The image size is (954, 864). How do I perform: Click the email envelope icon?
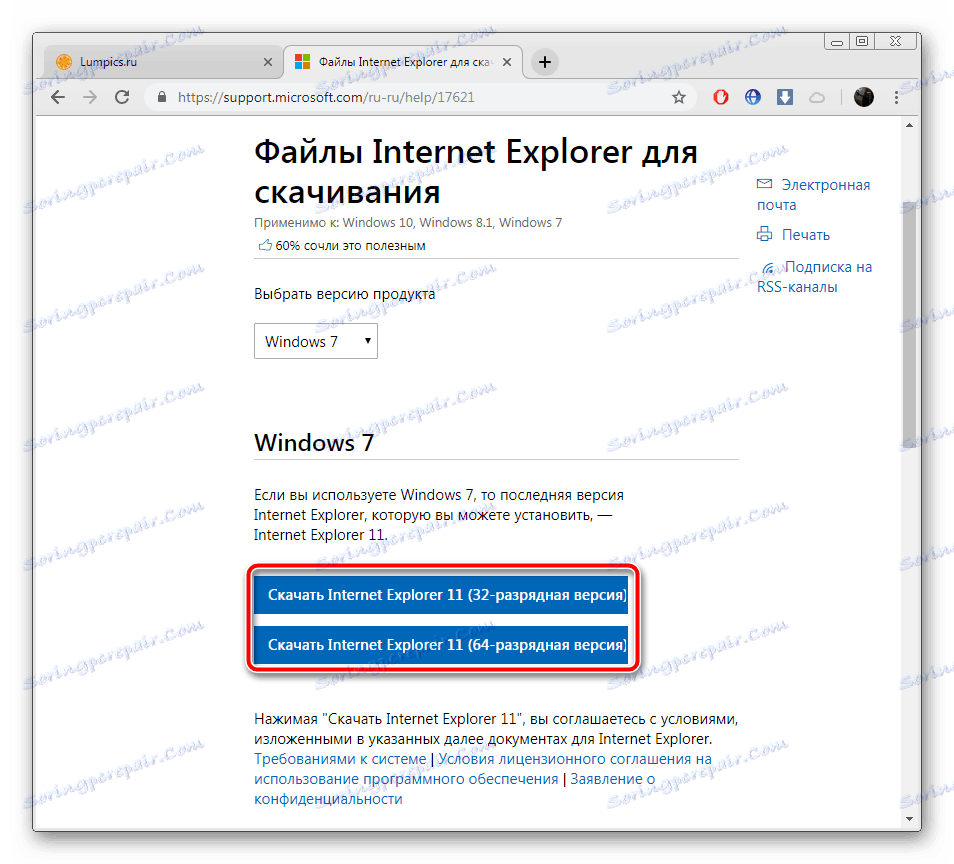pyautogui.click(x=764, y=184)
